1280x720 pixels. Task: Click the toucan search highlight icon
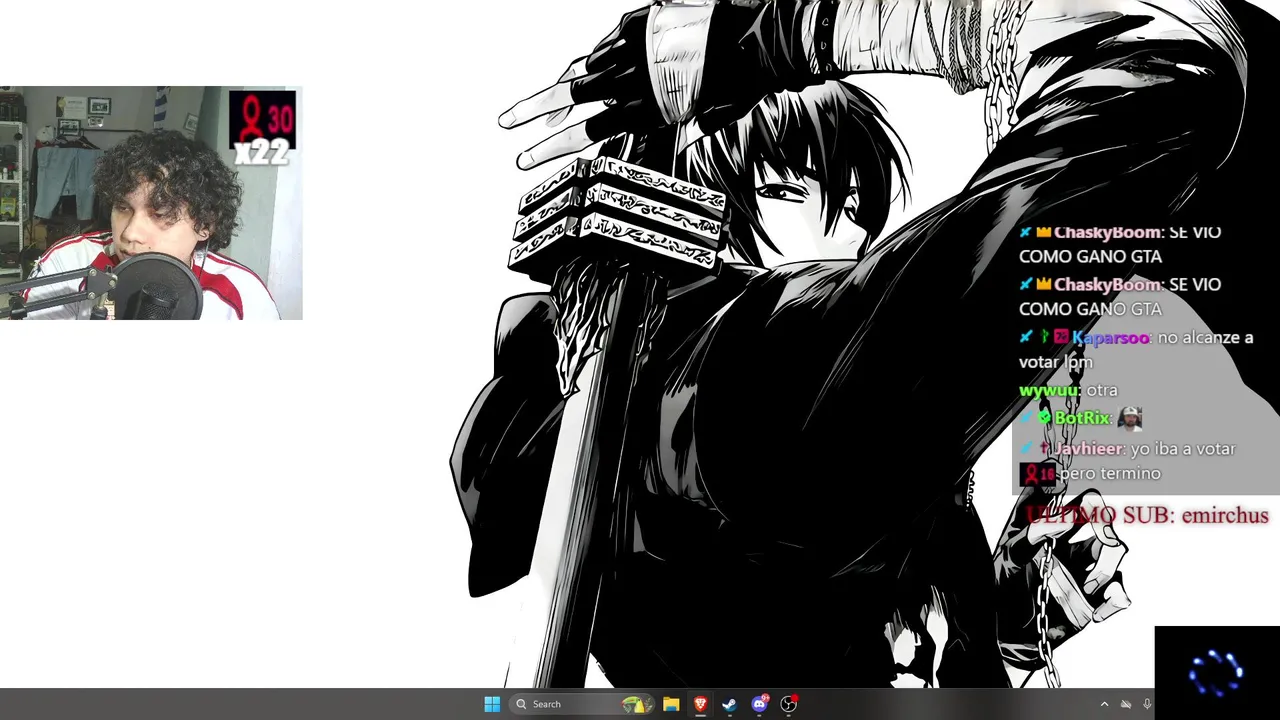point(636,704)
